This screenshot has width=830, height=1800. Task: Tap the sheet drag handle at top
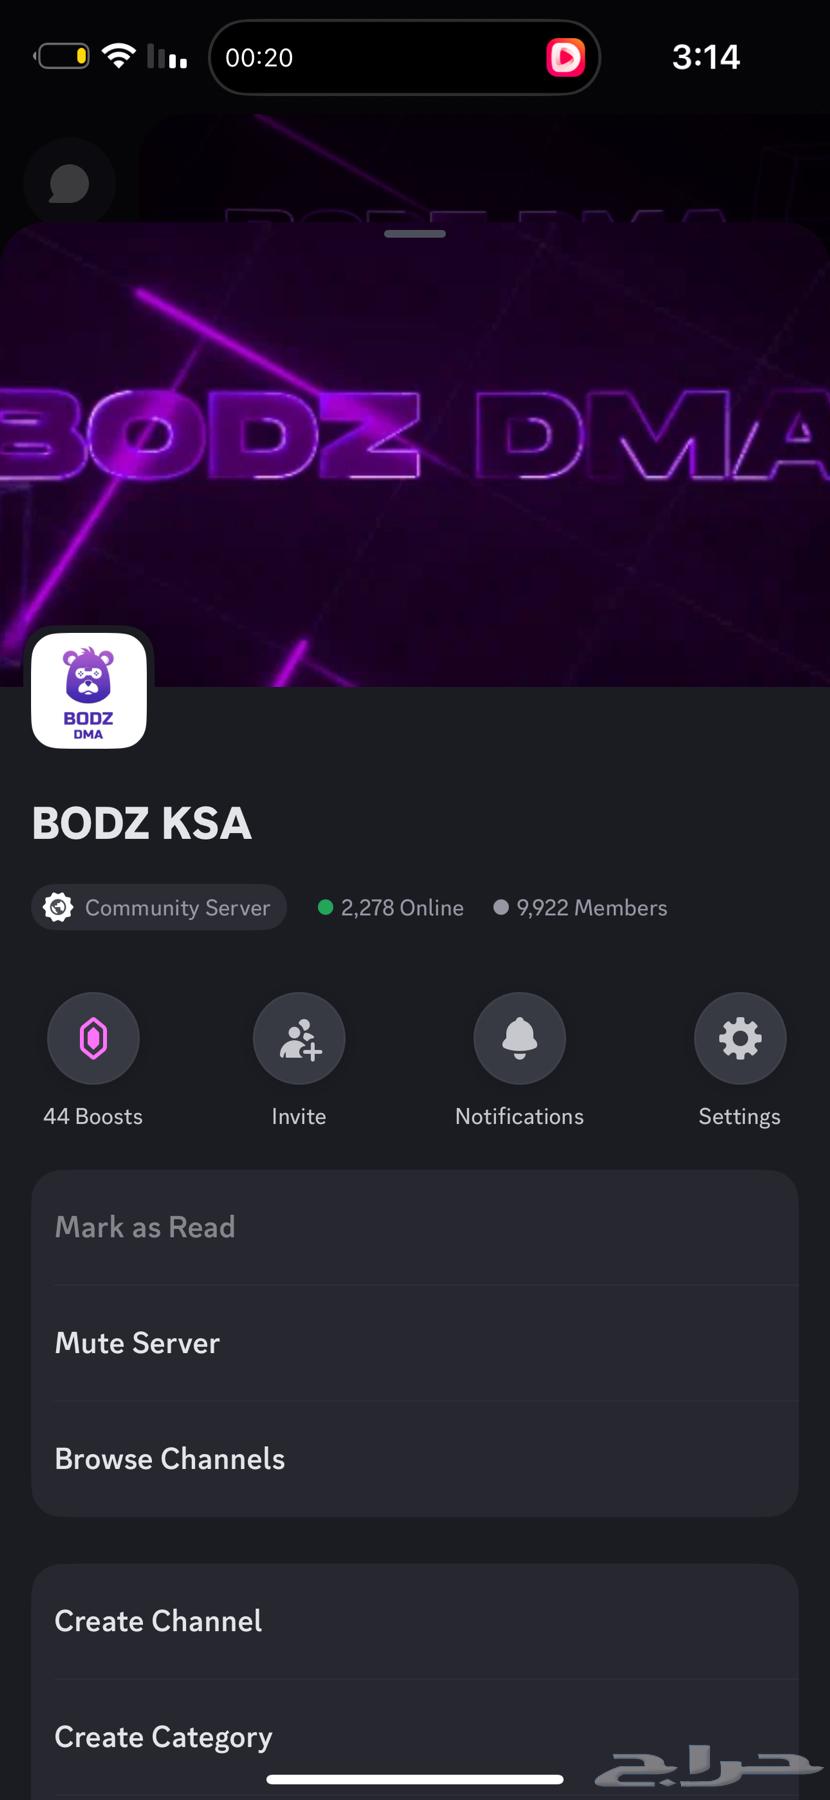pyautogui.click(x=415, y=234)
